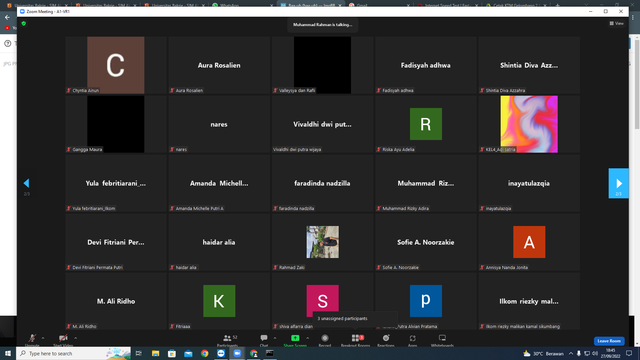Select faradinda nadzilla's tile
This screenshot has width=640, height=360.
coord(322,183)
